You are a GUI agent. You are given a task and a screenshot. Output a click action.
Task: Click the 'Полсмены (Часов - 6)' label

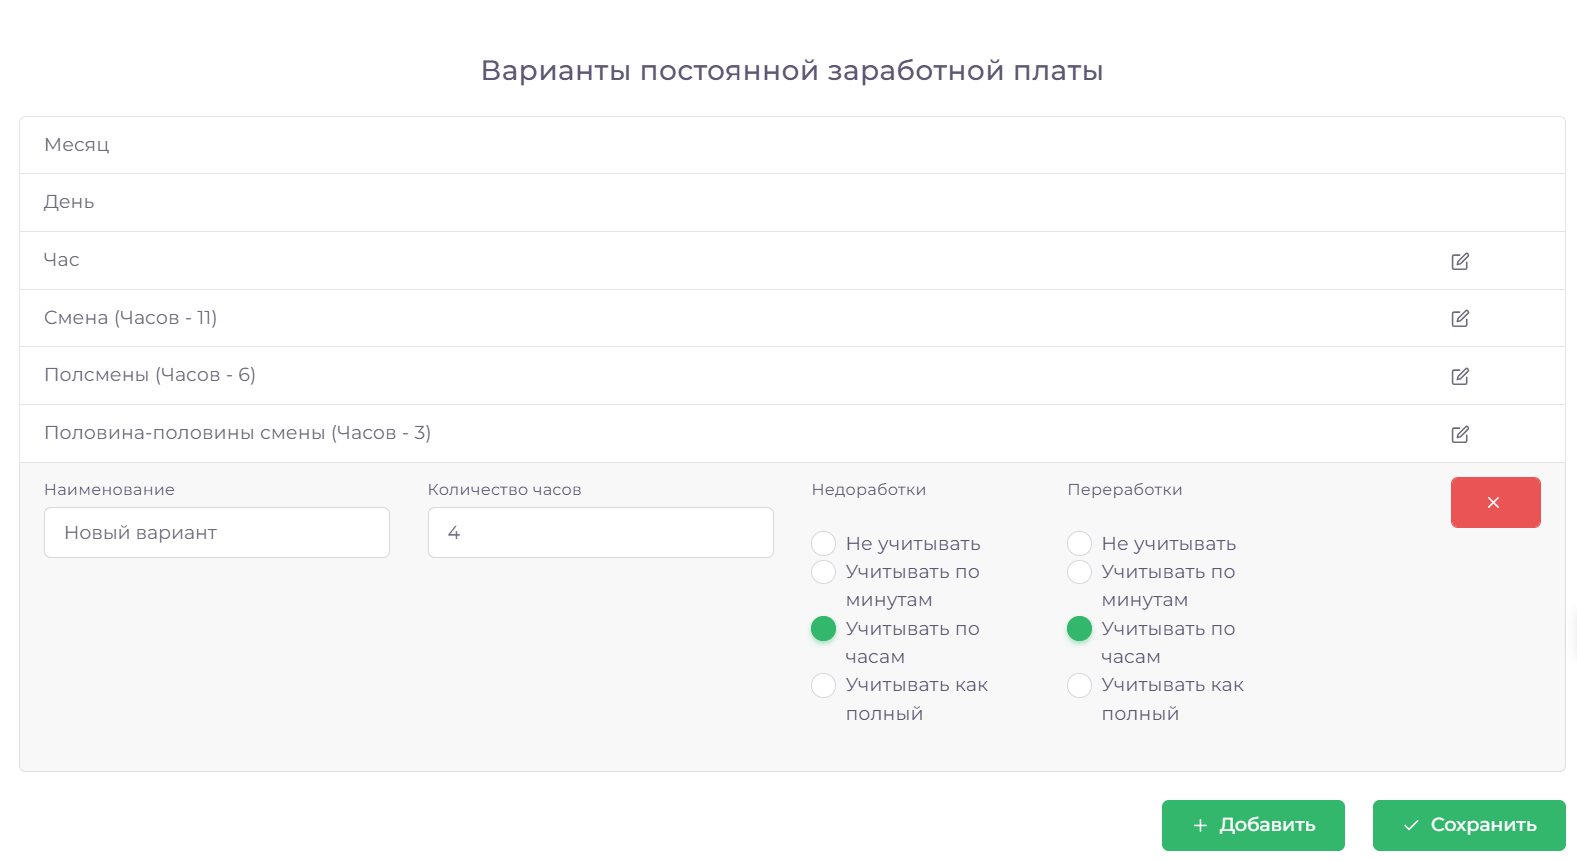tap(150, 375)
